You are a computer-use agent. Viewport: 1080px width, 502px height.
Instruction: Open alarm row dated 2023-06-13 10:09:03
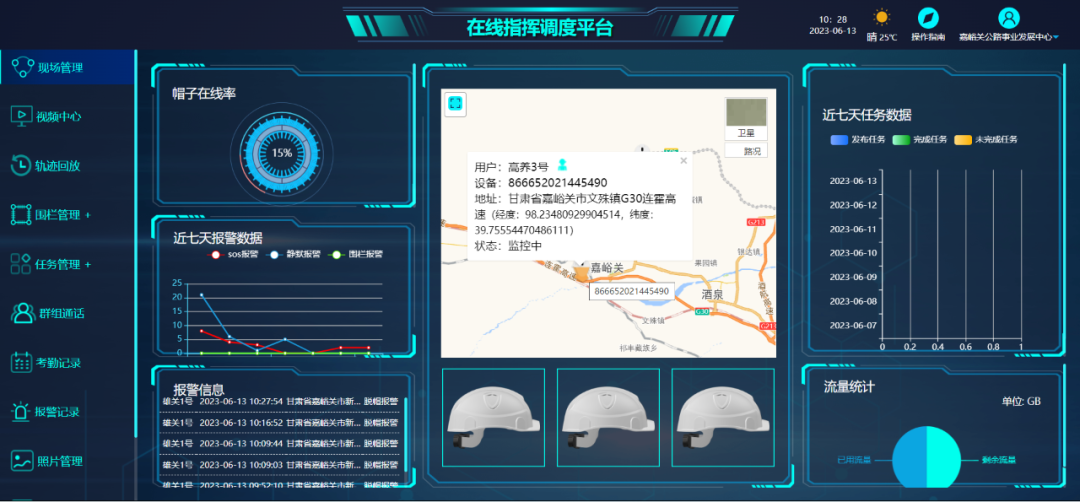(x=280, y=465)
